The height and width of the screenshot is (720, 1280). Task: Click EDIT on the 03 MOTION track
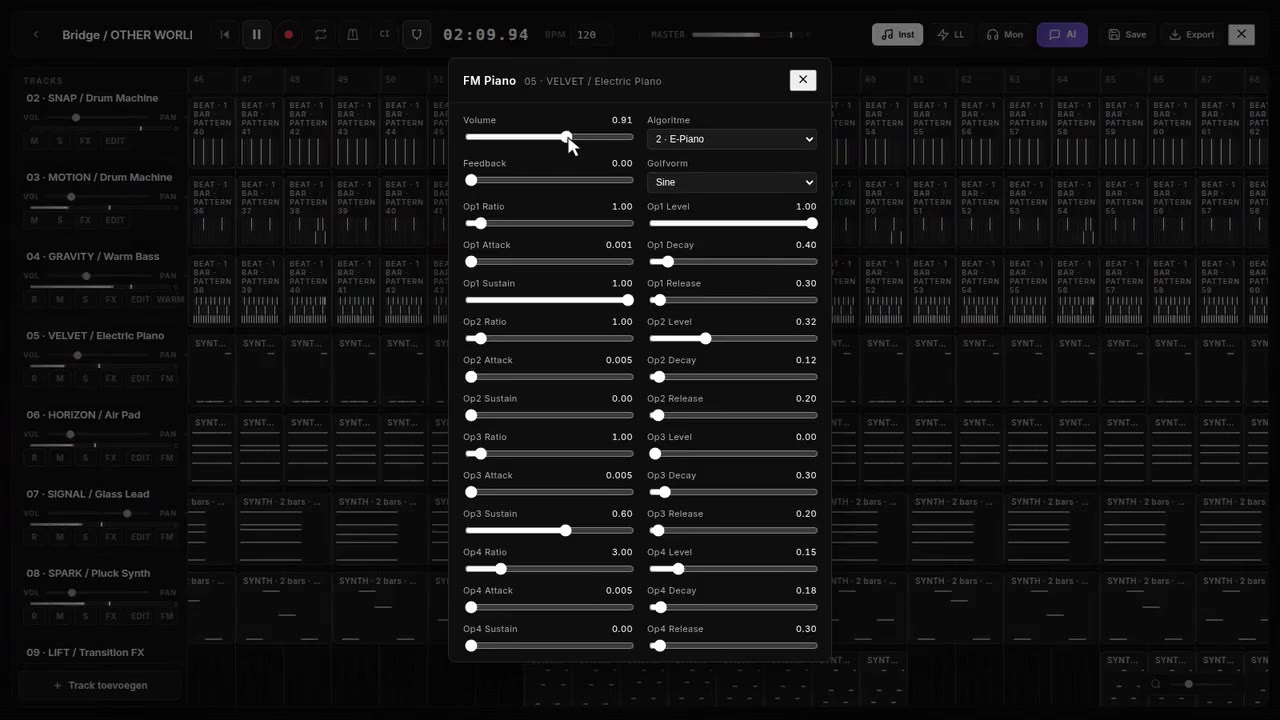click(115, 220)
